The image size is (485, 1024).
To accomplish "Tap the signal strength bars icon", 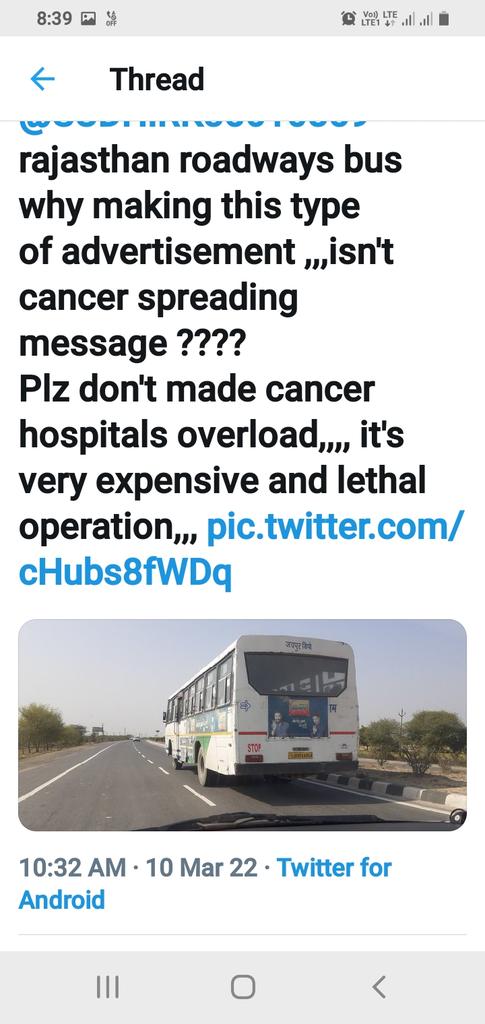I will coord(418,20).
